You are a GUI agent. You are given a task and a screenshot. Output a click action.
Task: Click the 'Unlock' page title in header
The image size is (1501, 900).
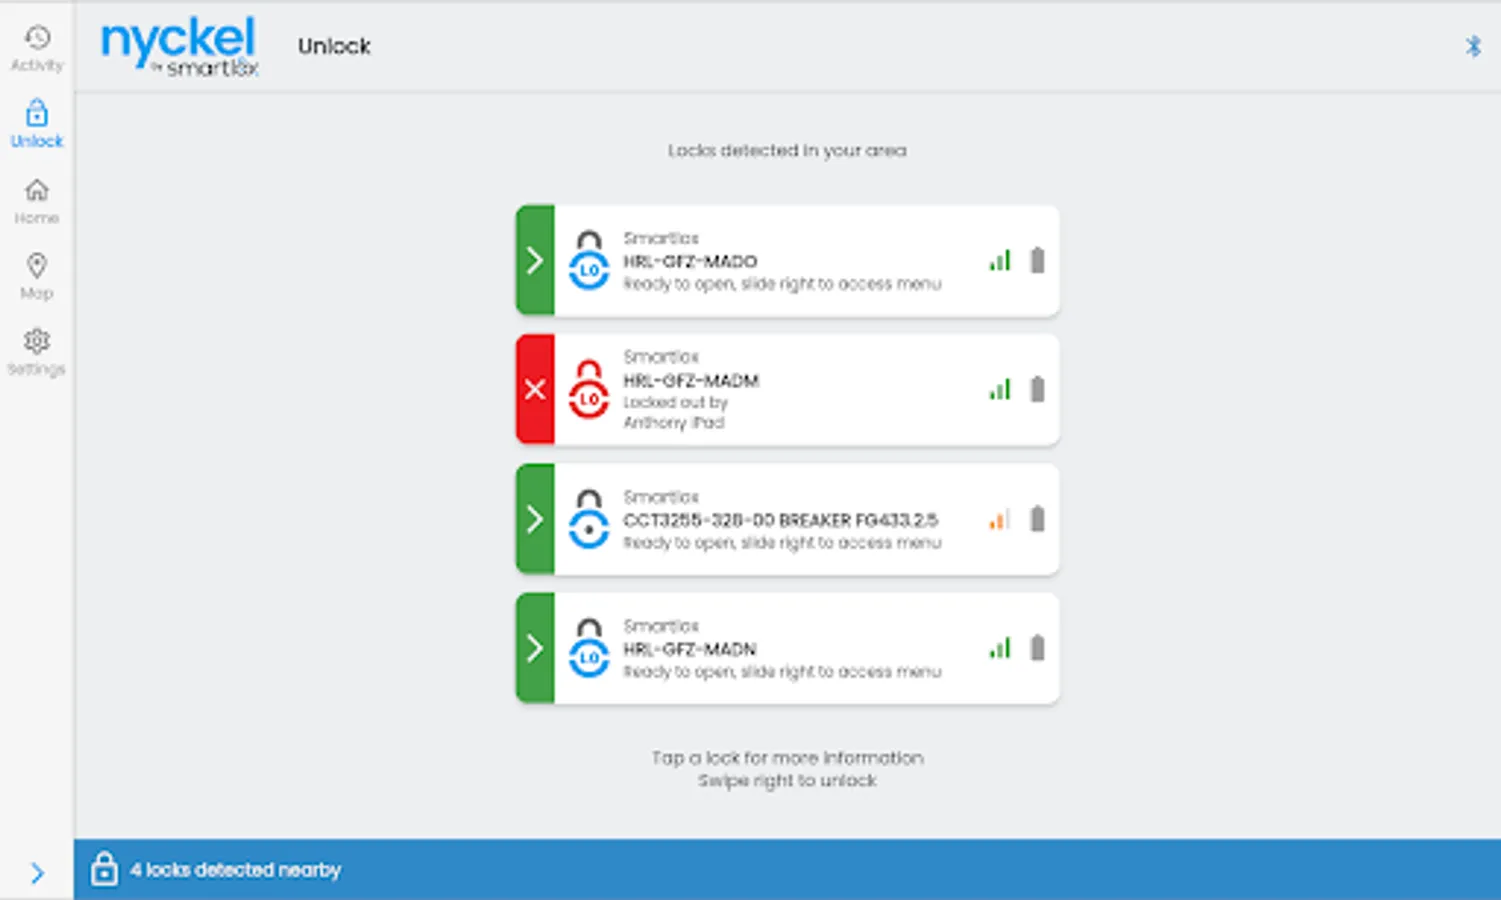click(334, 46)
